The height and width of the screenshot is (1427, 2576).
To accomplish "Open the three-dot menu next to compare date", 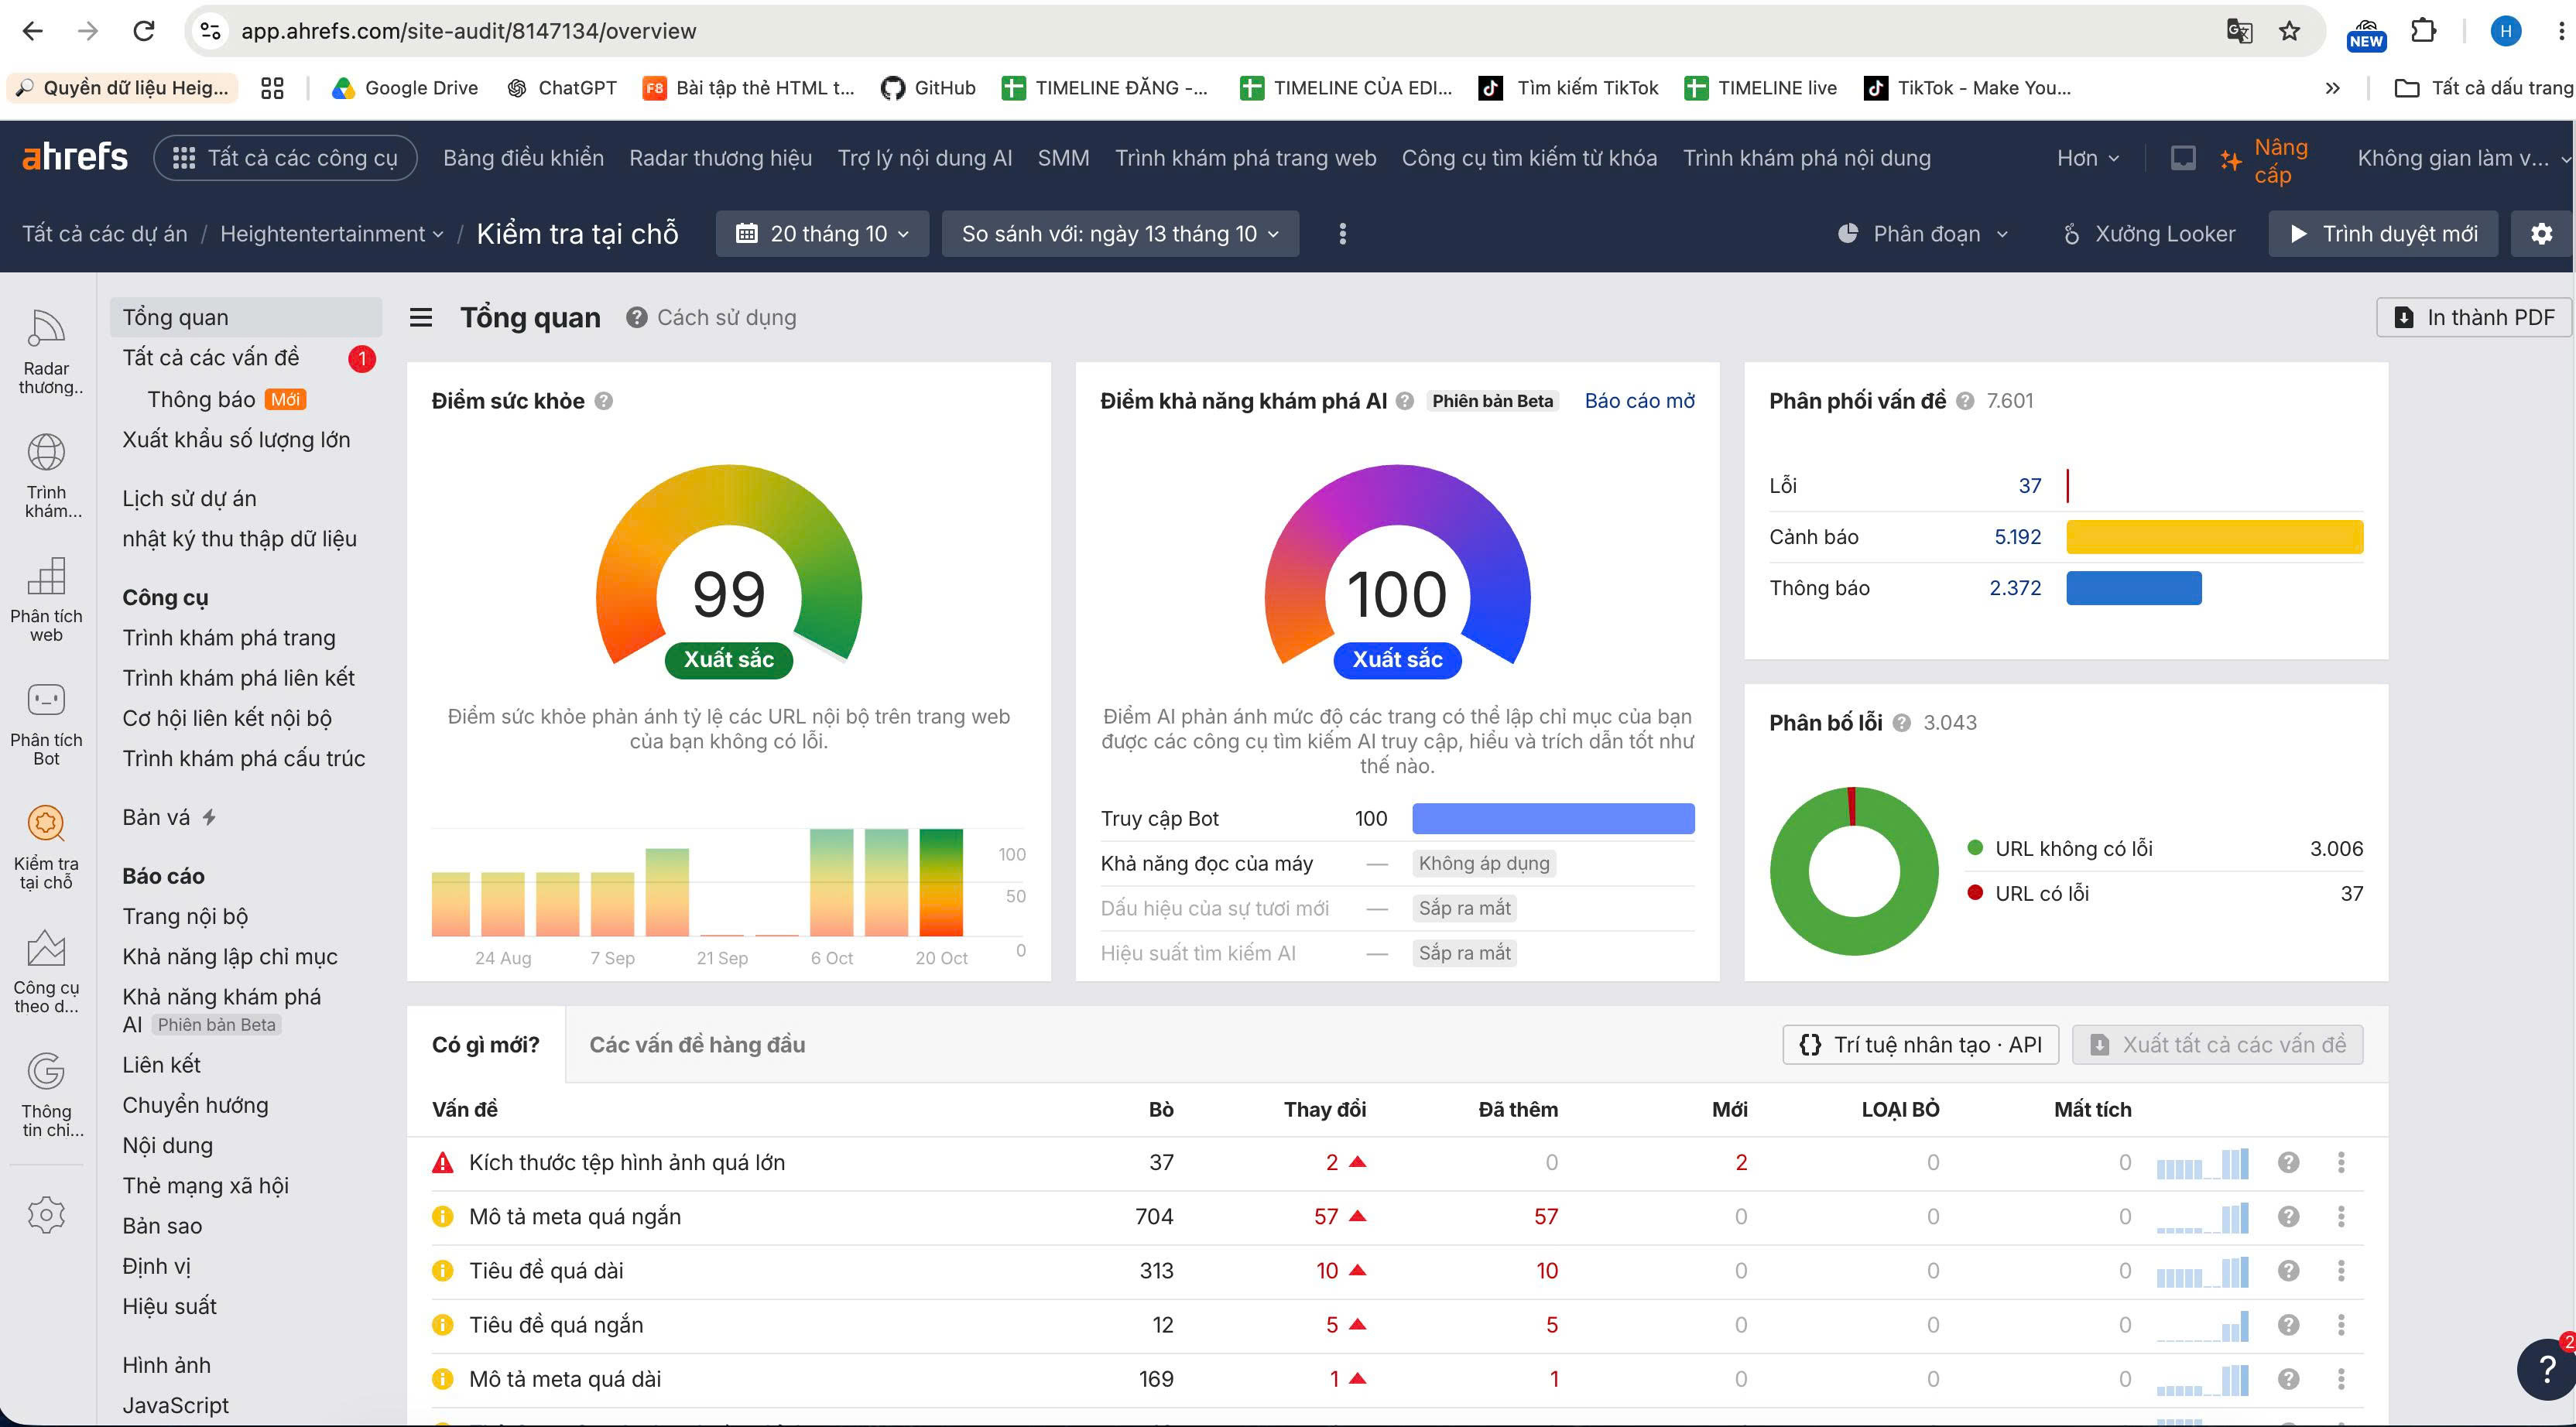I will (1342, 234).
